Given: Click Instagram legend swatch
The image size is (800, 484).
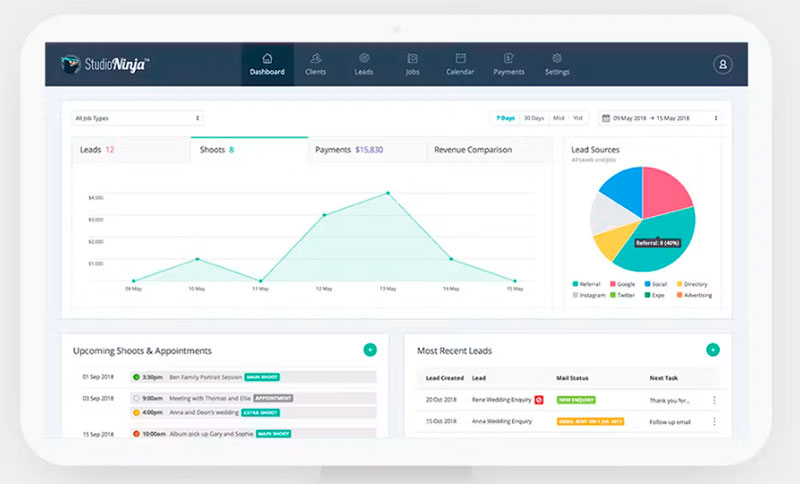Looking at the screenshot, I should (576, 295).
